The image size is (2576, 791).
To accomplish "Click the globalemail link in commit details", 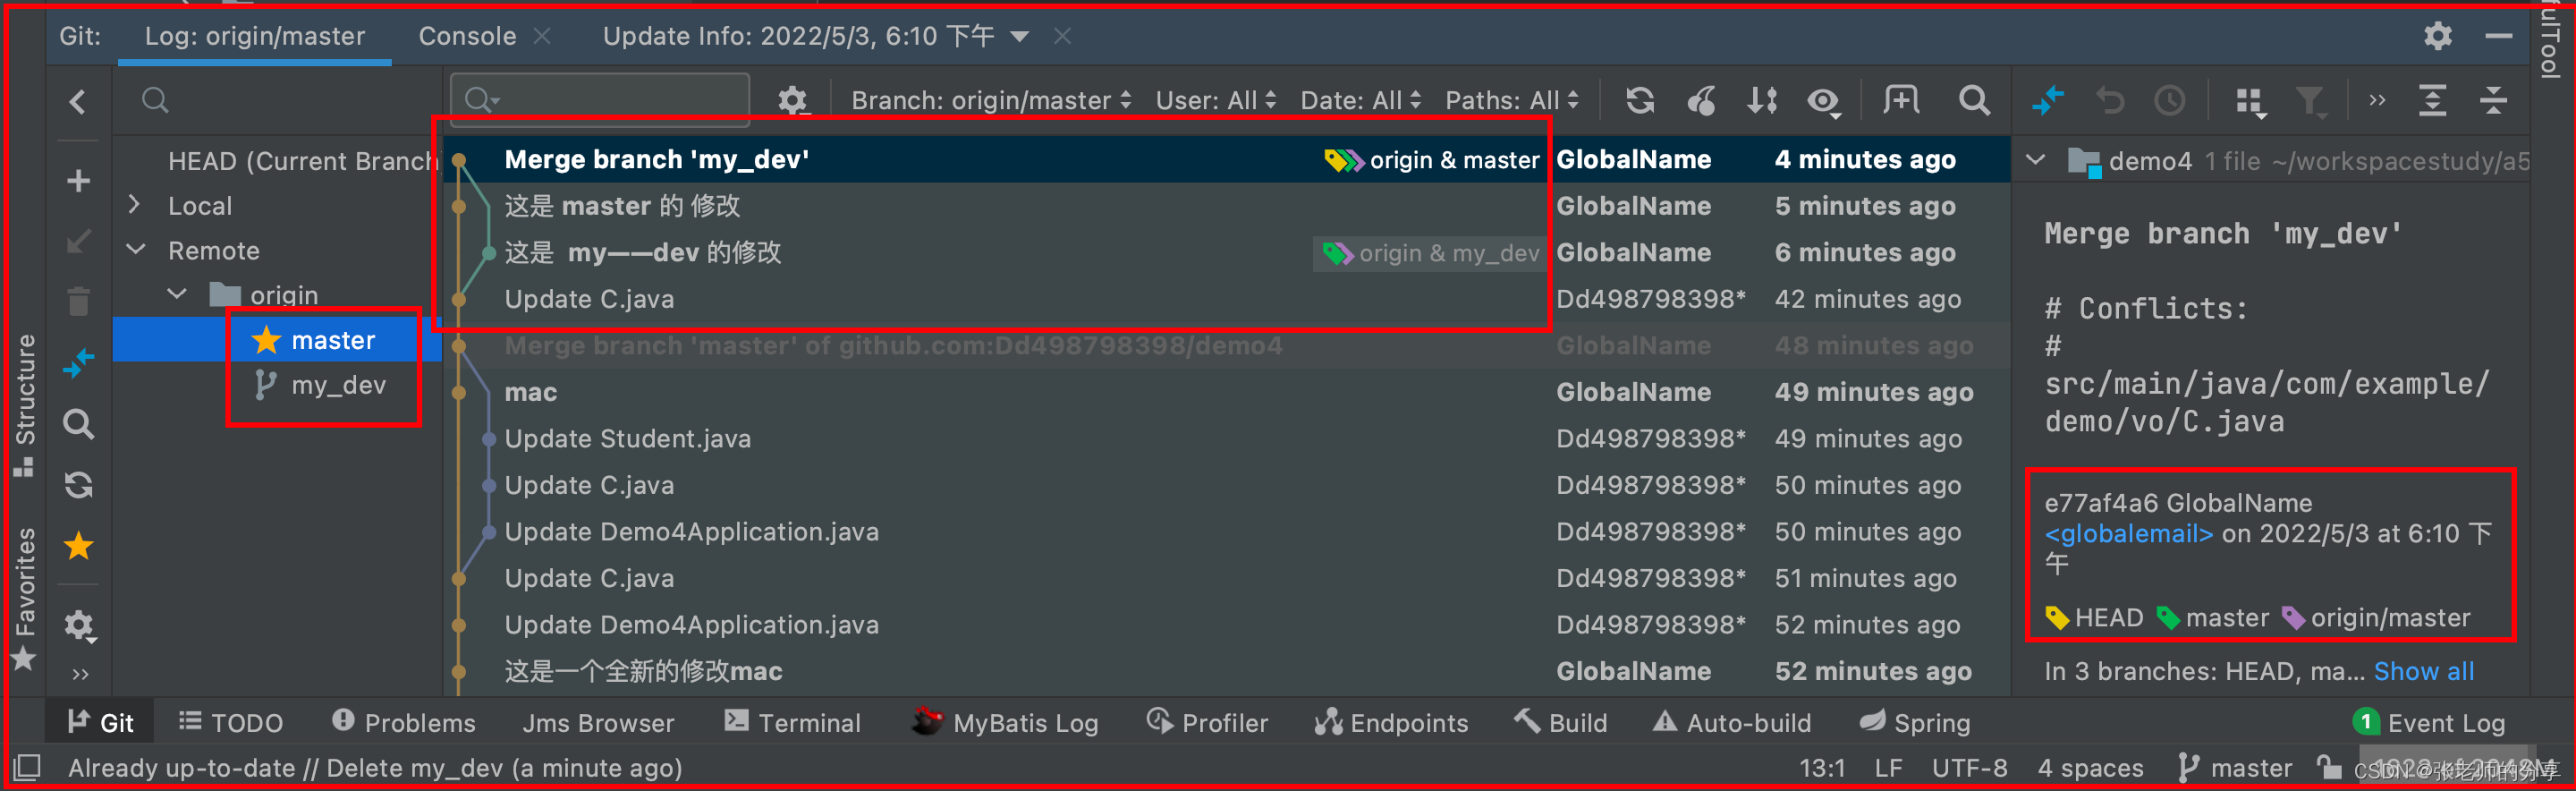I will pos(2128,533).
